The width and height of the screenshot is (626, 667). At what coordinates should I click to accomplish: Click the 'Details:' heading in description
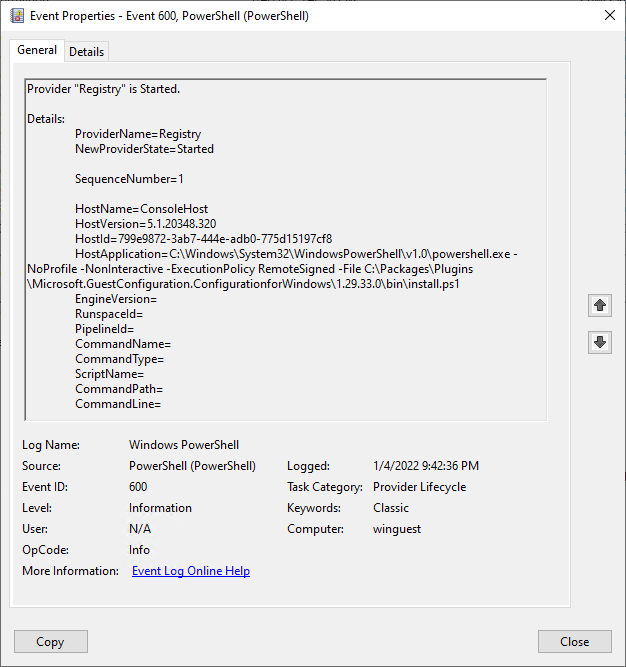click(x=46, y=119)
